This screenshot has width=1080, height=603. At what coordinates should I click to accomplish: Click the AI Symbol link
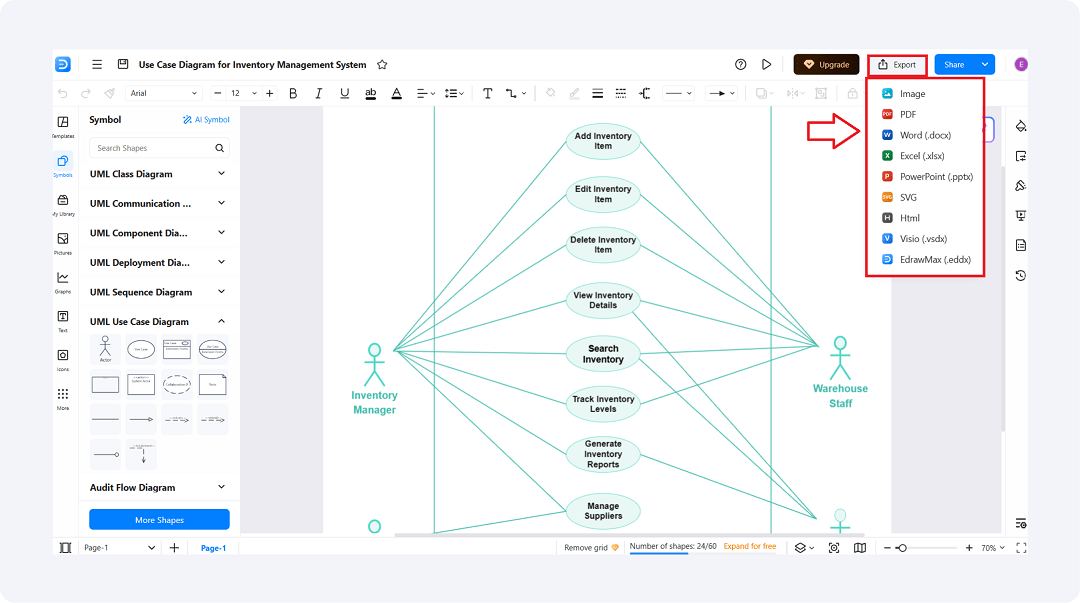pyautogui.click(x=206, y=119)
